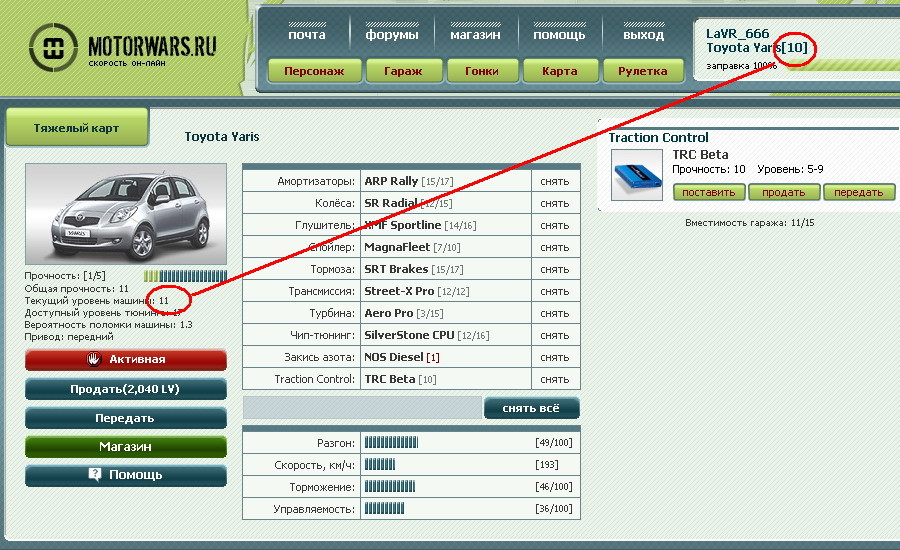900x550 pixels.
Task: Click the hand icon on Активная button
Action: pos(94,359)
